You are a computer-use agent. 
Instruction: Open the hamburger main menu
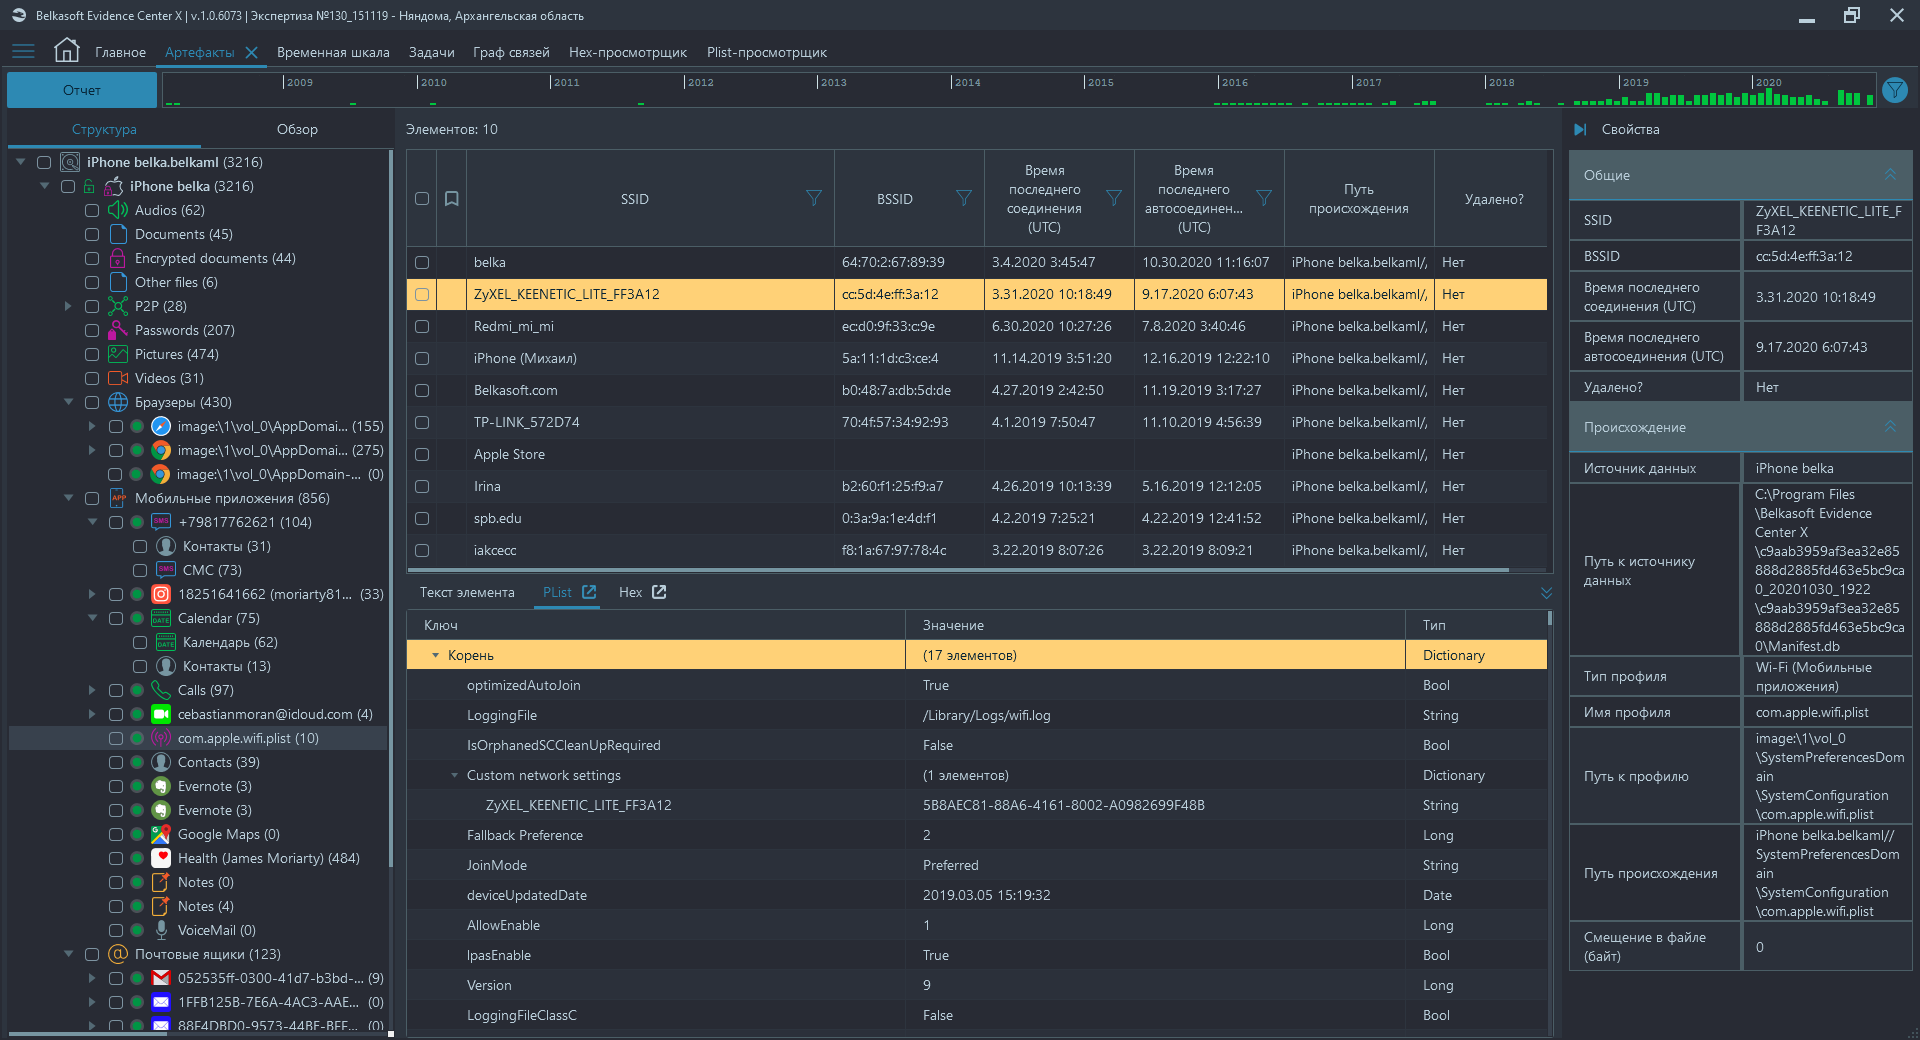pyautogui.click(x=23, y=51)
